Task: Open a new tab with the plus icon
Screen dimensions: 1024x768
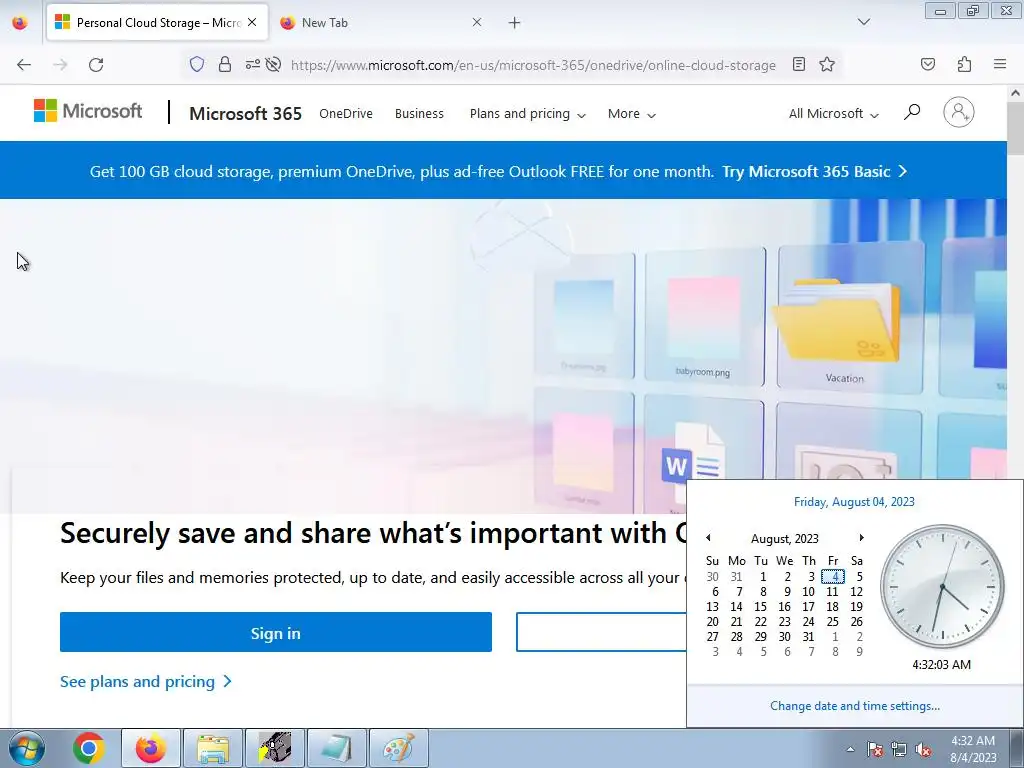Action: 515,23
